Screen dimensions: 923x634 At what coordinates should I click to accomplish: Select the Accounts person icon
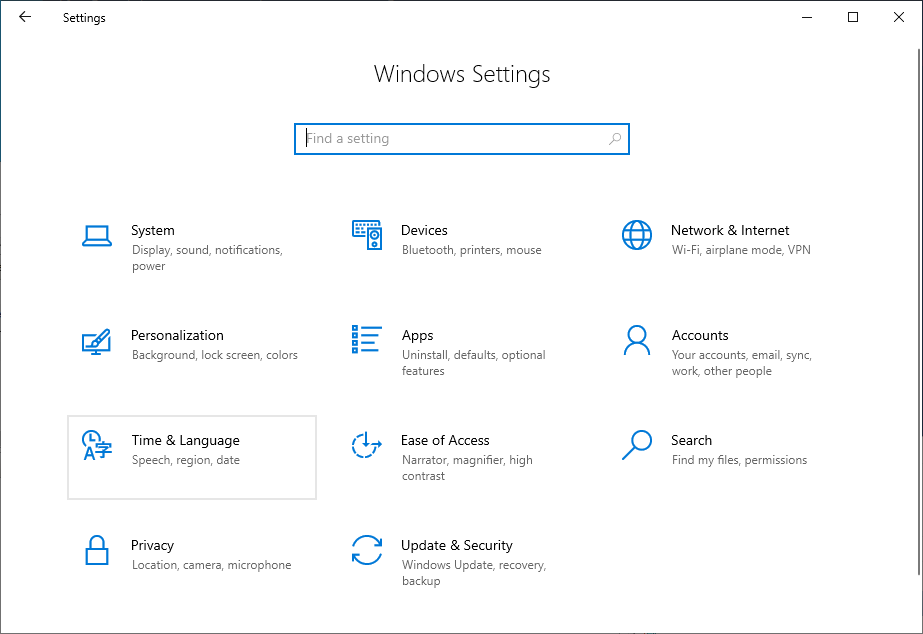click(x=637, y=340)
